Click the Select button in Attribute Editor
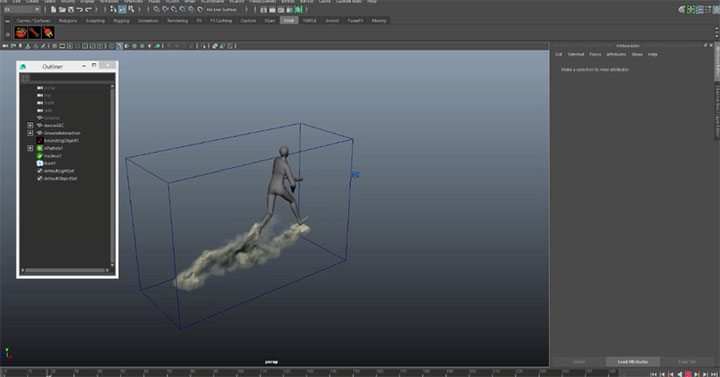 tap(579, 362)
